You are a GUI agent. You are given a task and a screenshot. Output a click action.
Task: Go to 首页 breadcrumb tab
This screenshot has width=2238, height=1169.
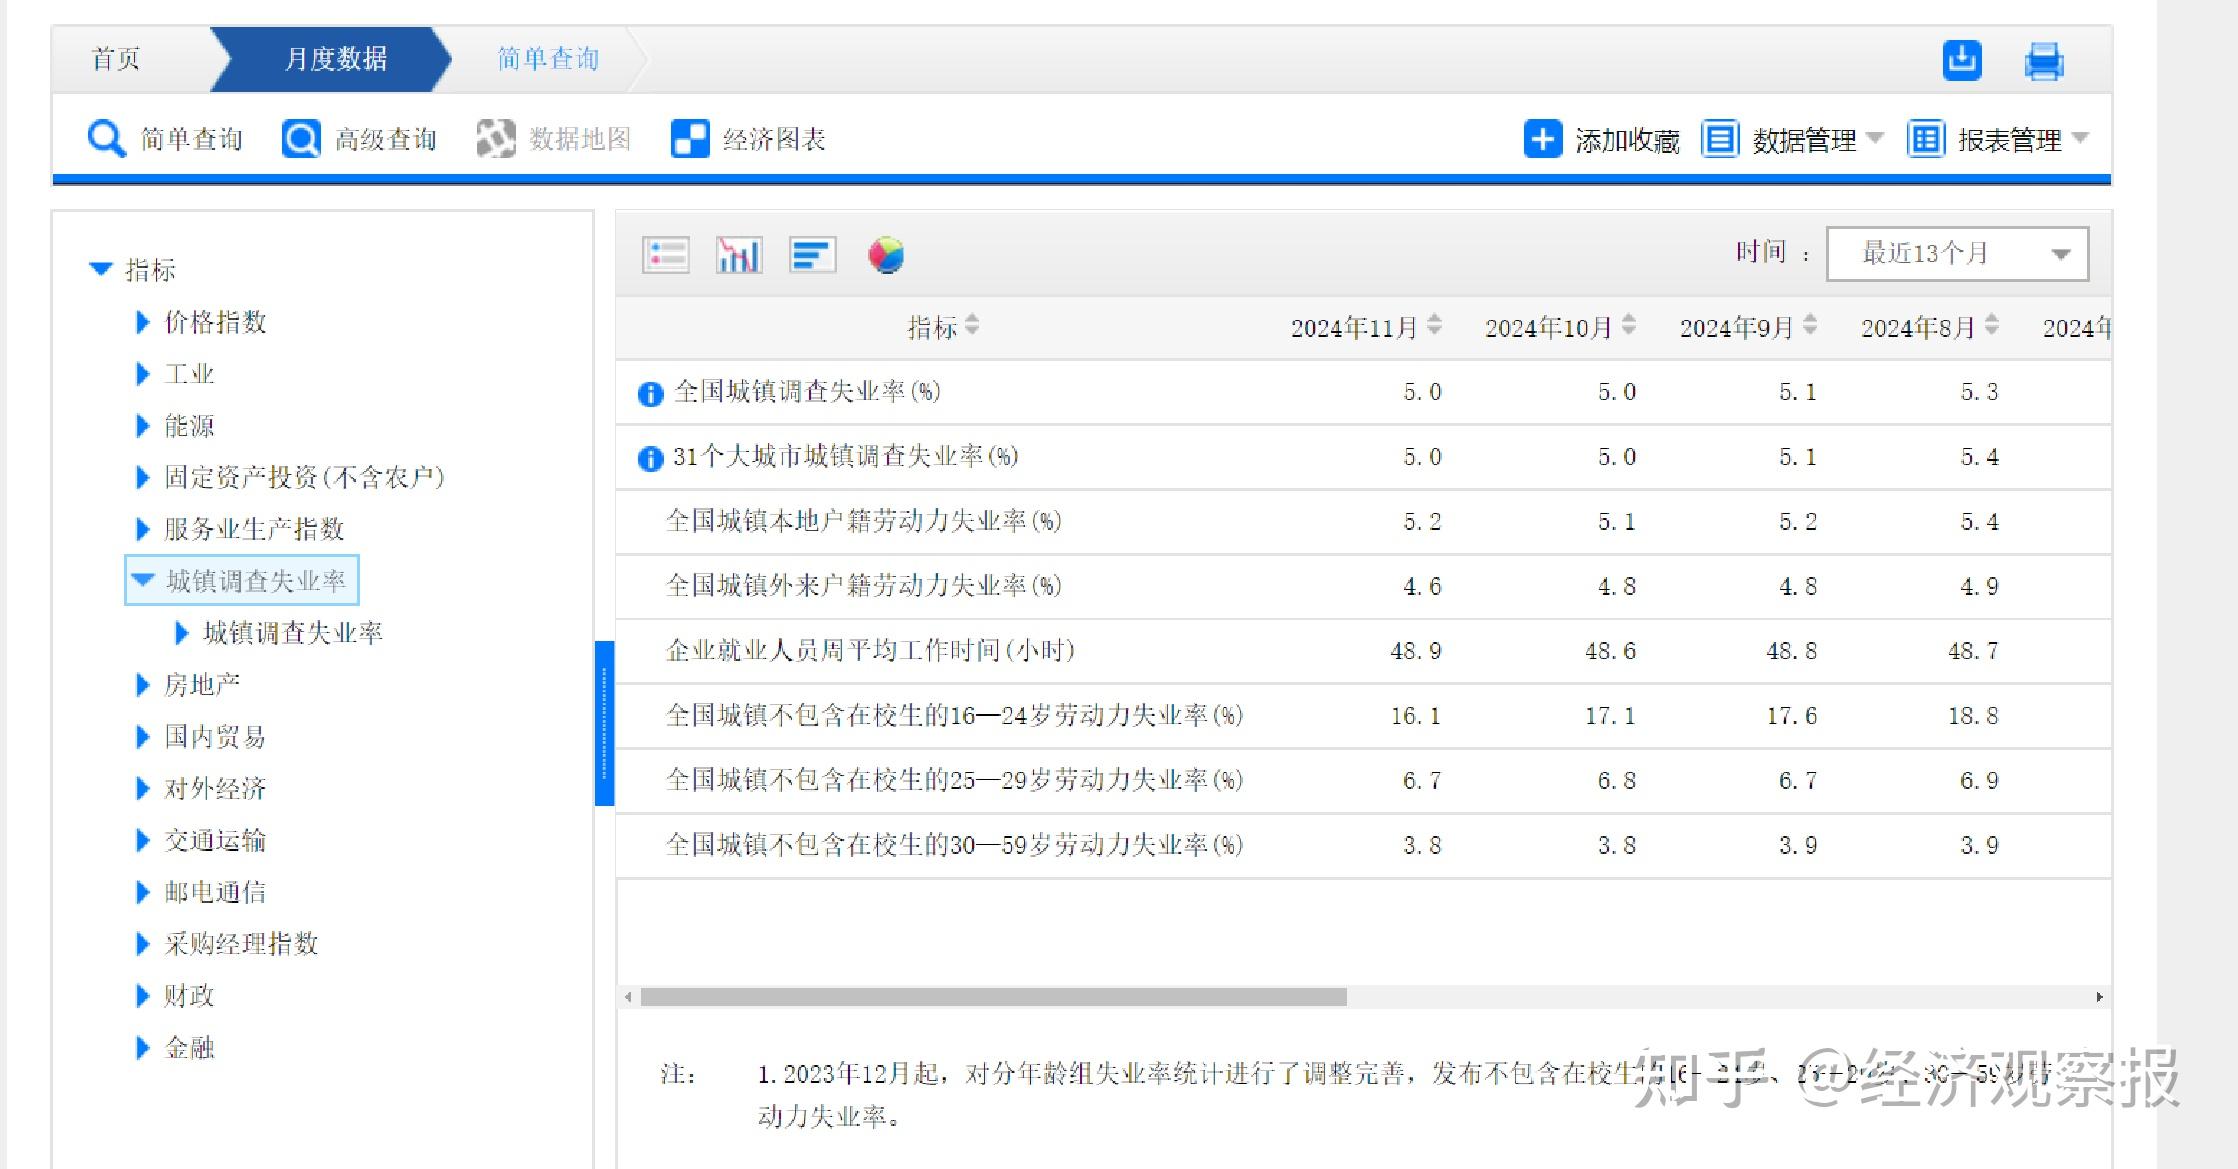click(116, 59)
